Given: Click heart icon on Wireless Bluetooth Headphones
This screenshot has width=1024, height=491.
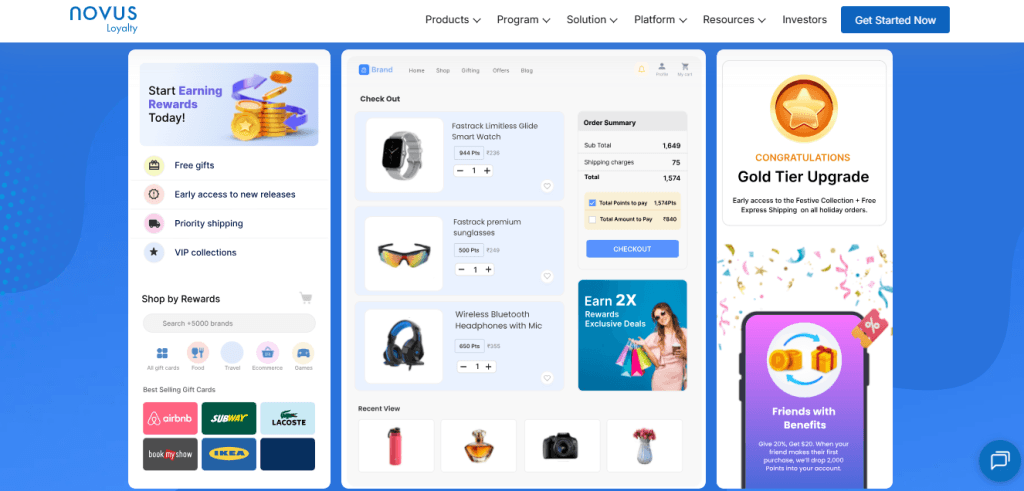Looking at the screenshot, I should [x=547, y=378].
